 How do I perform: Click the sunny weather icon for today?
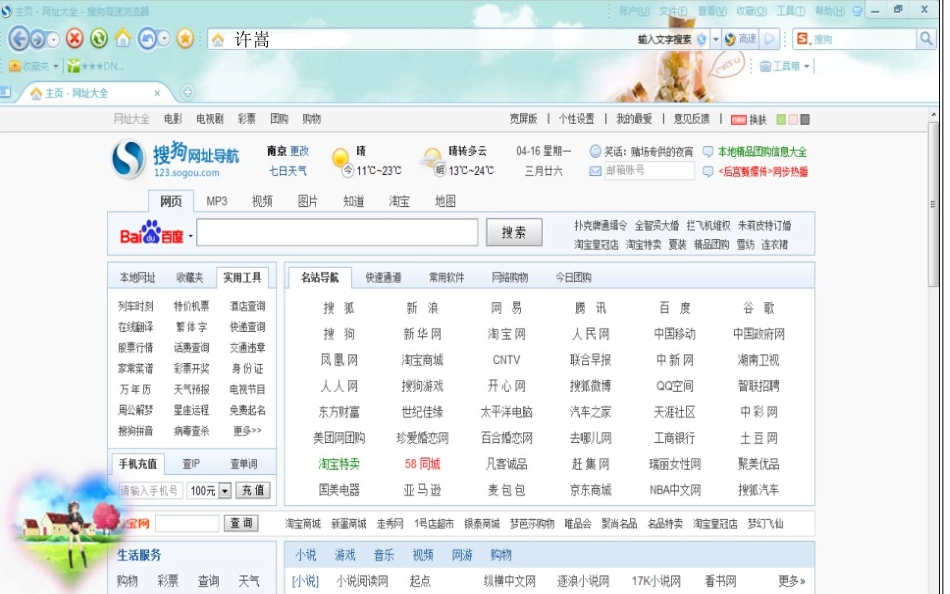pyautogui.click(x=341, y=158)
